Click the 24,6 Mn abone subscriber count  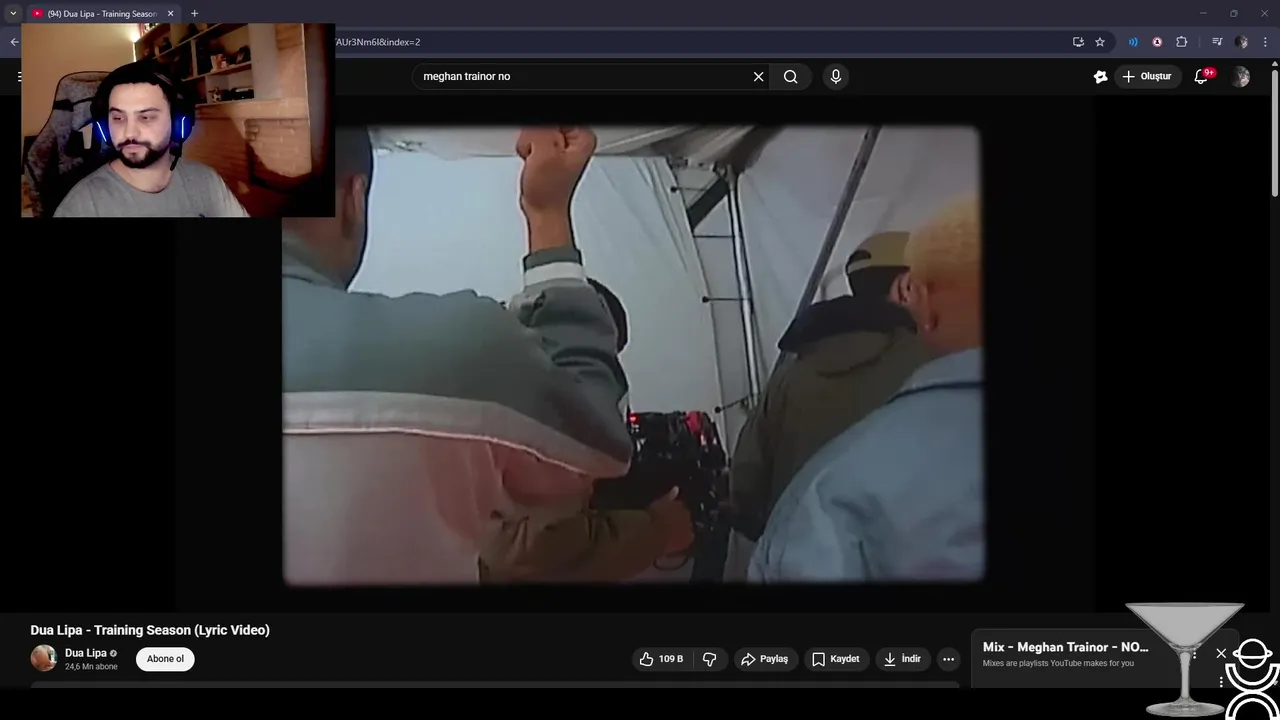coord(91,667)
